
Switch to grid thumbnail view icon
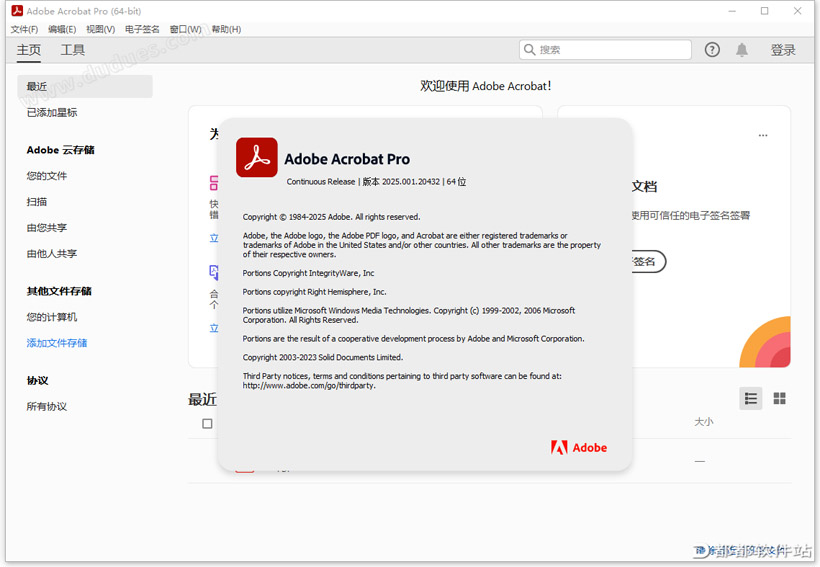coord(779,399)
